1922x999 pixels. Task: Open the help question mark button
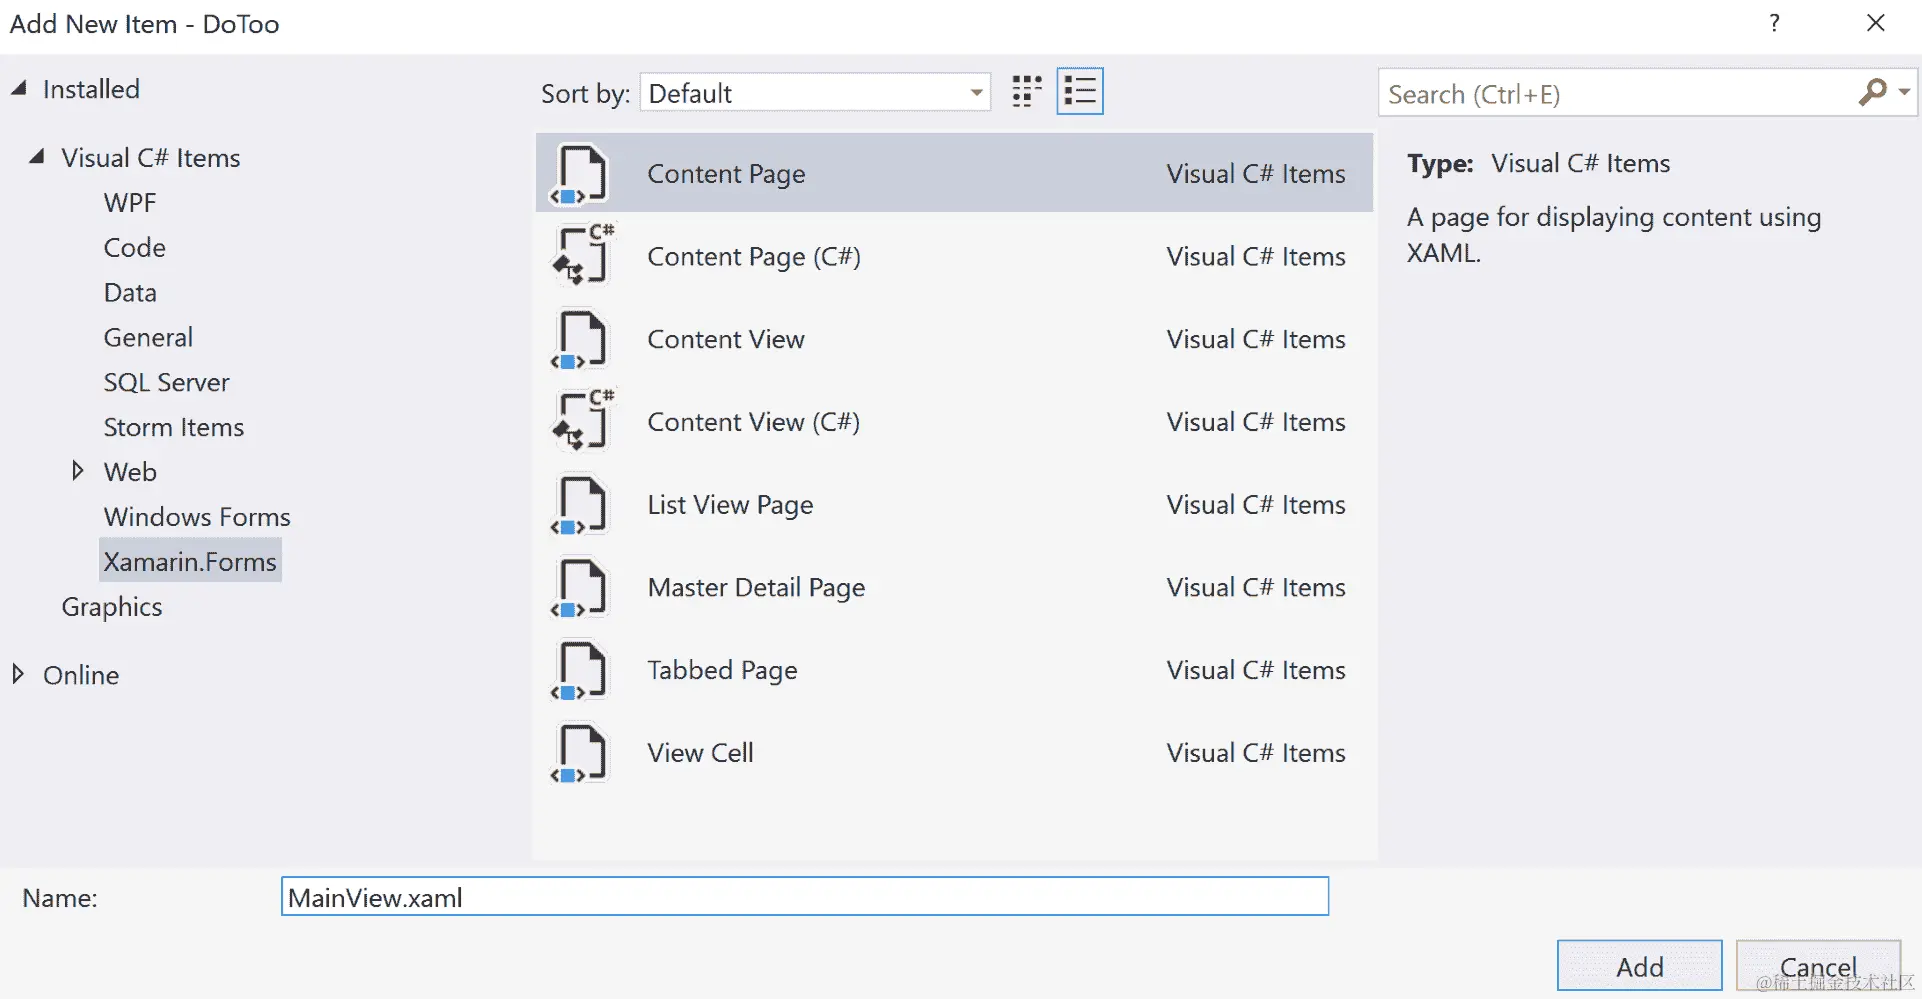click(1774, 23)
